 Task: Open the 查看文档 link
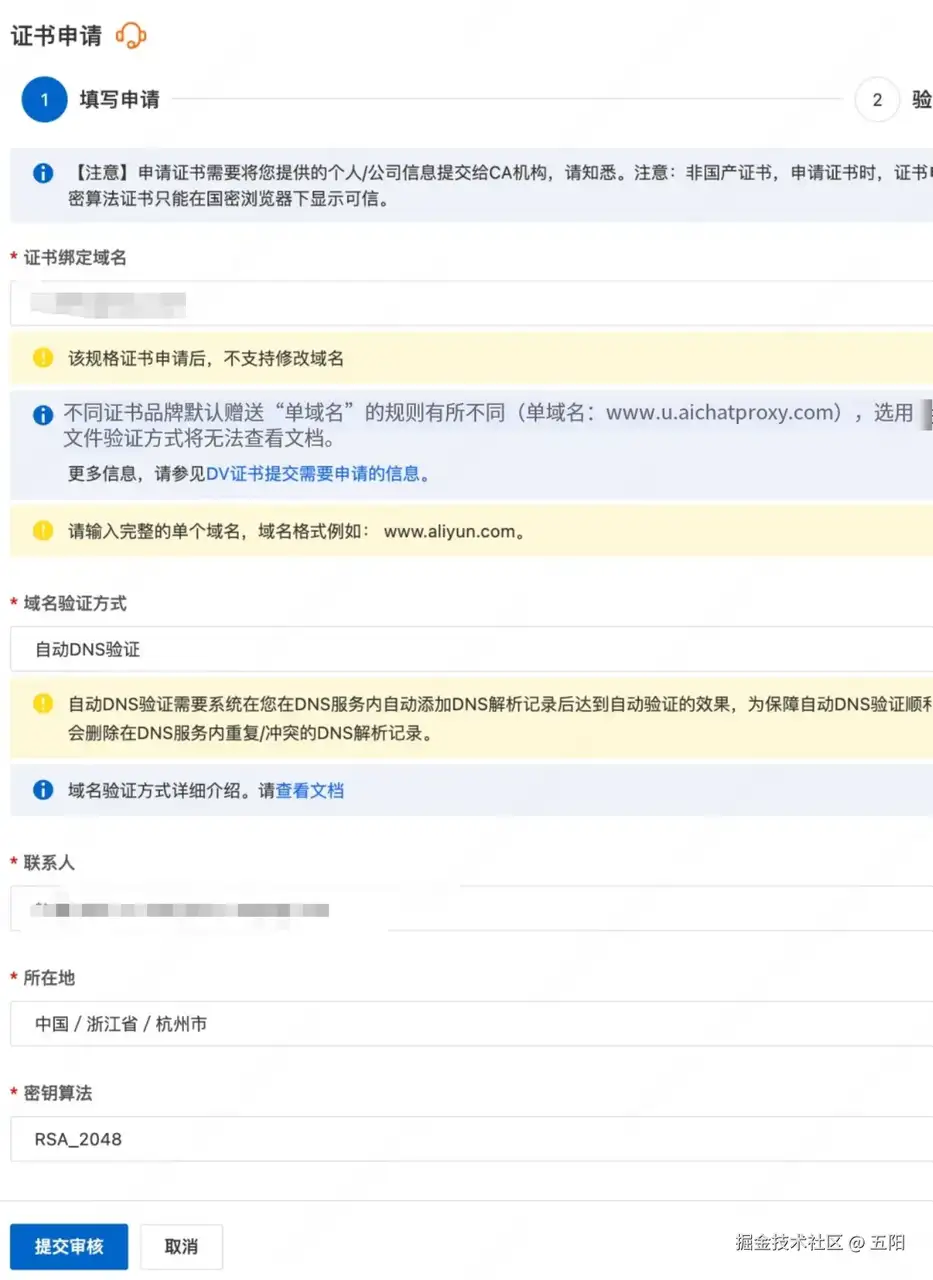click(310, 790)
